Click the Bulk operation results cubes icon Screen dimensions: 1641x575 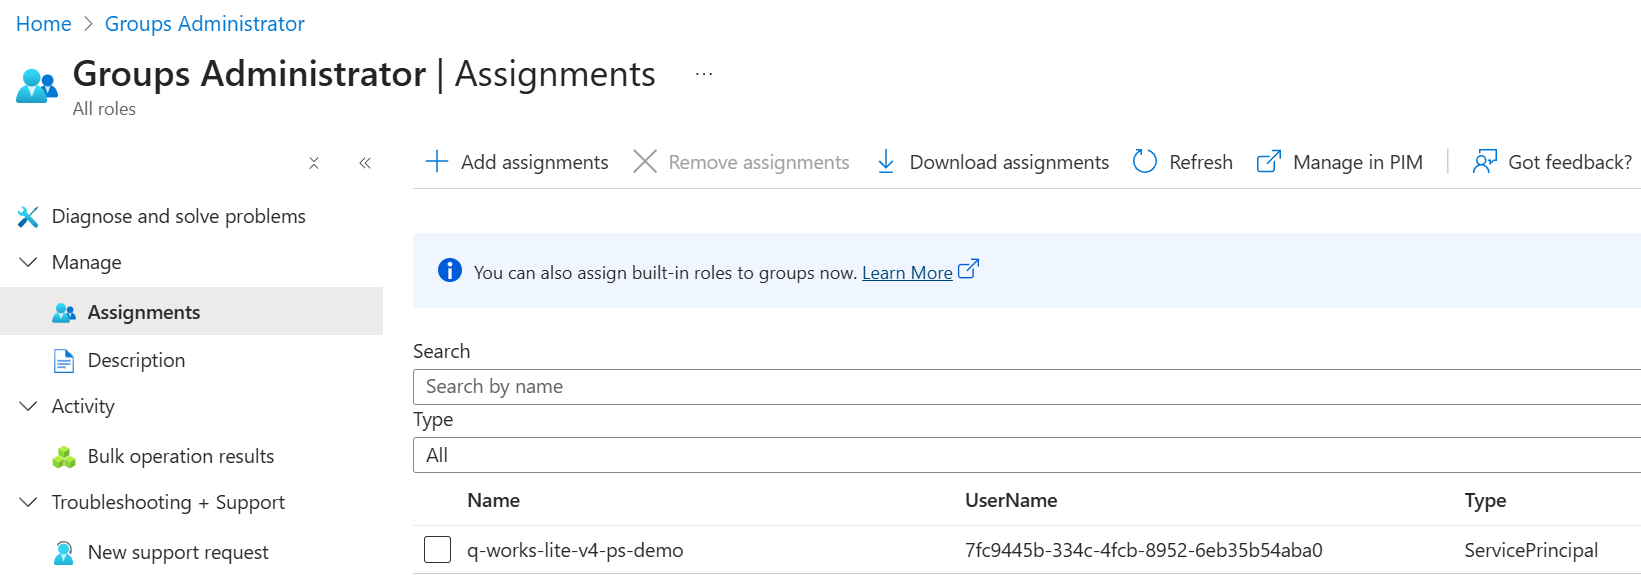tap(64, 457)
